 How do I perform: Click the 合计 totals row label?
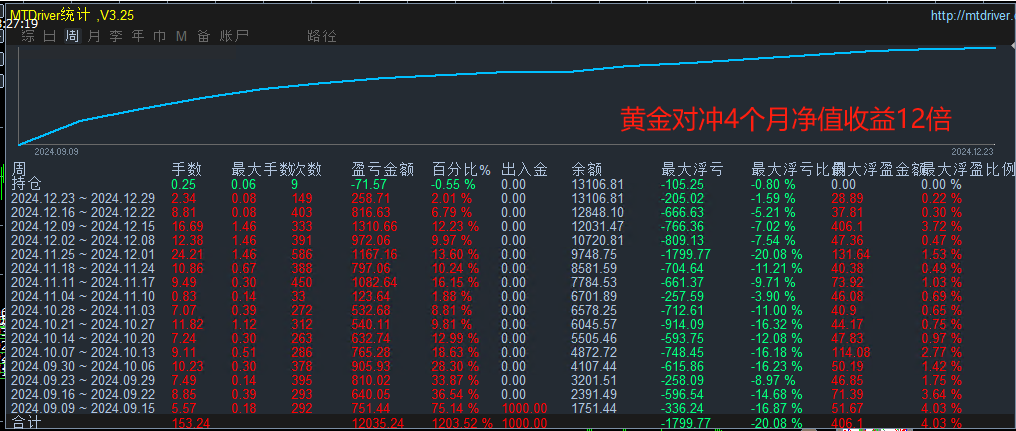coord(27,423)
